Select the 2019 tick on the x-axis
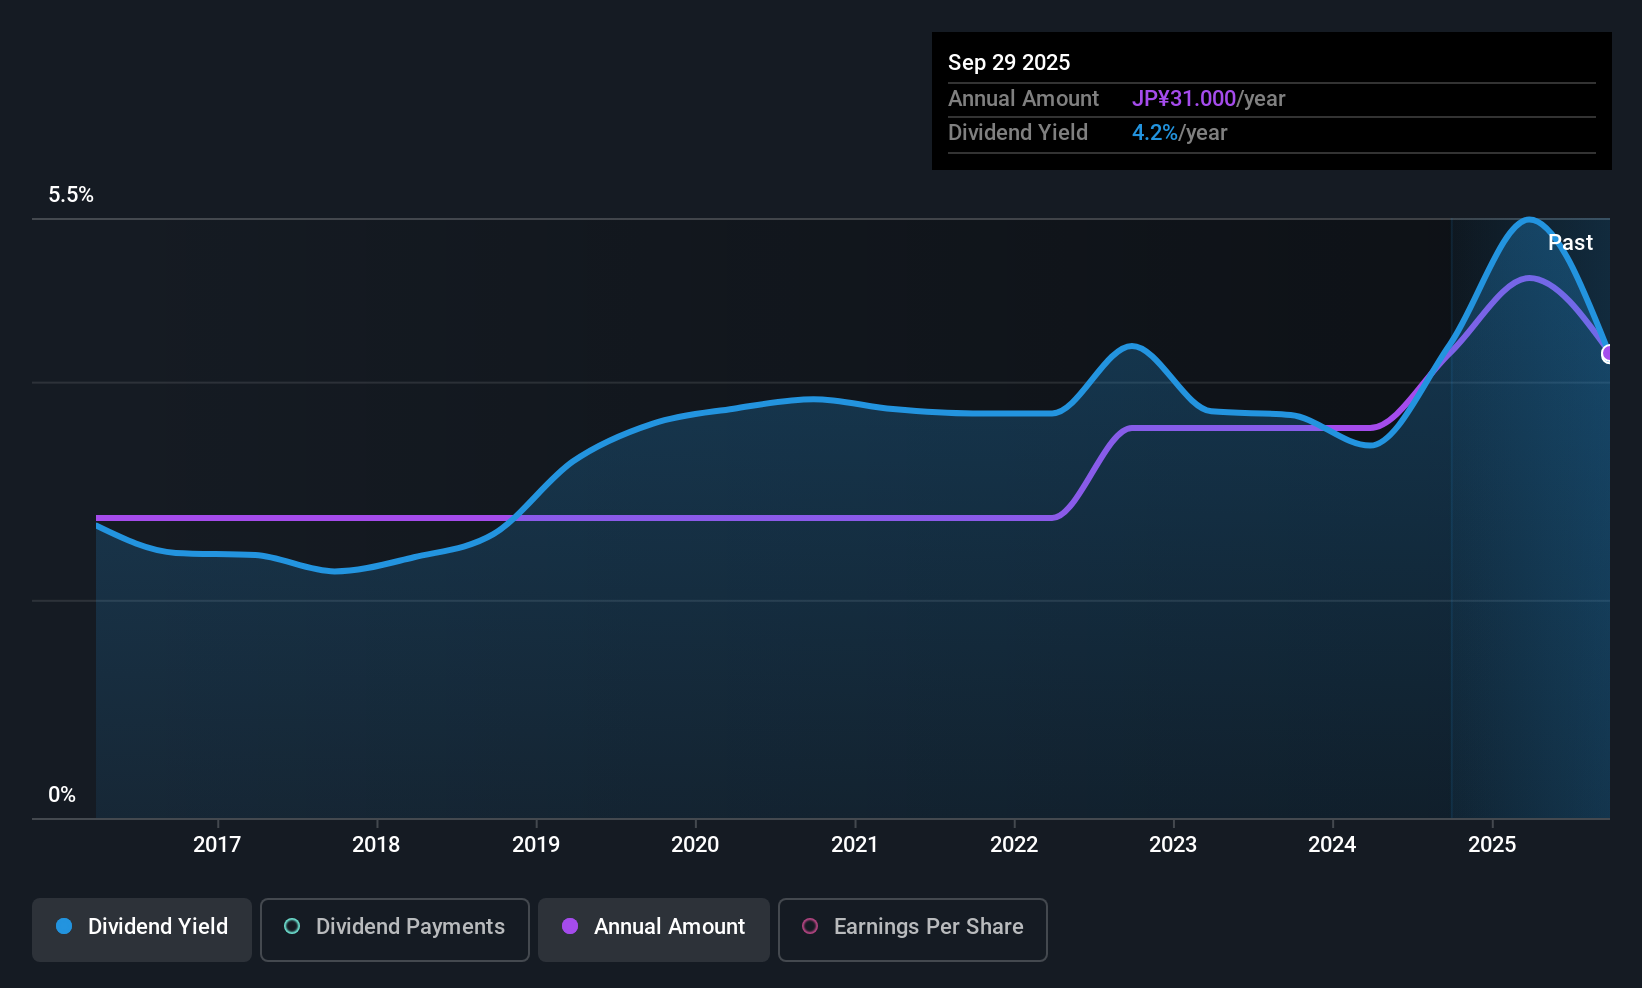1642x988 pixels. pos(536,844)
